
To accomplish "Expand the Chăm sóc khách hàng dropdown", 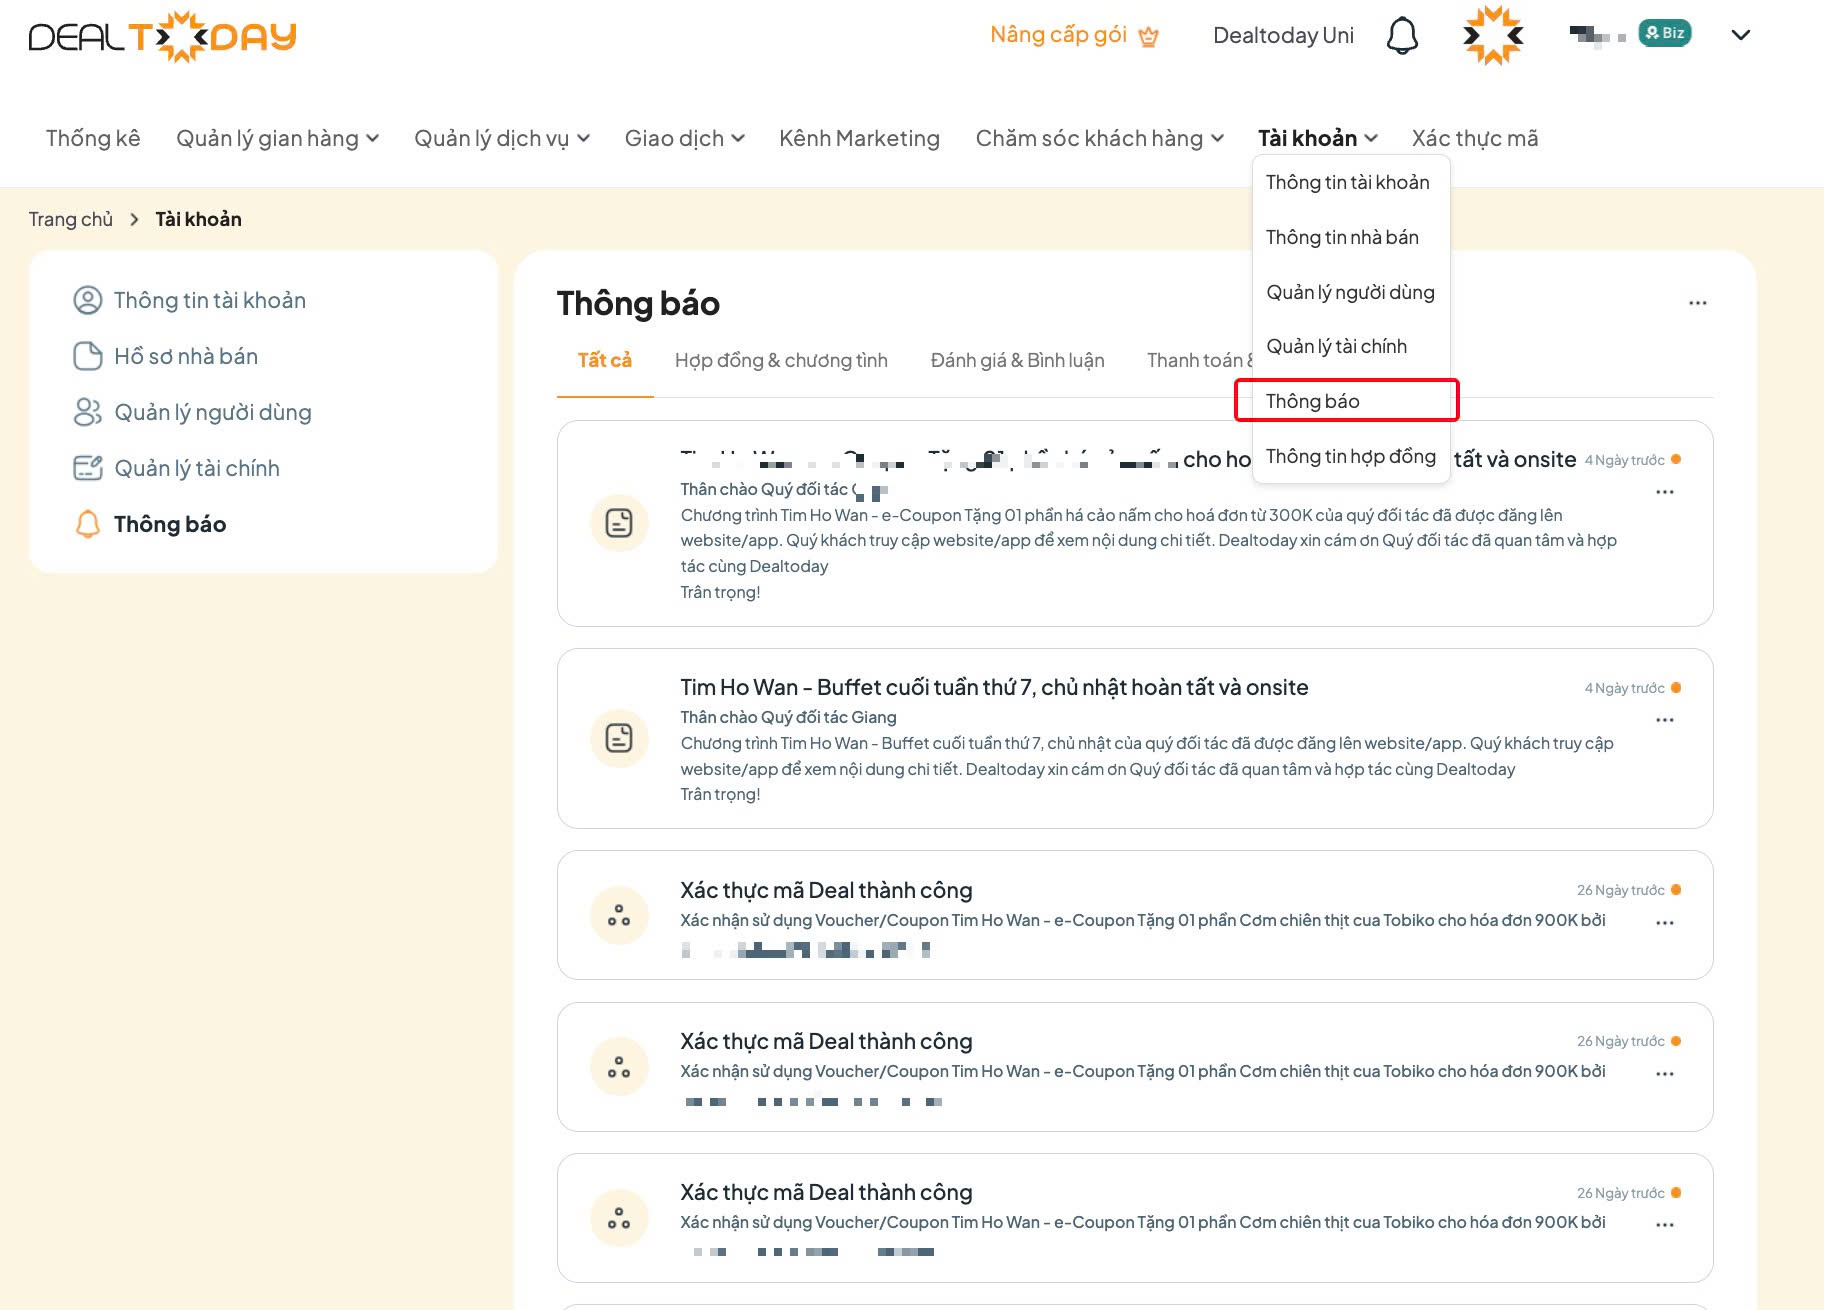I will tap(1099, 138).
